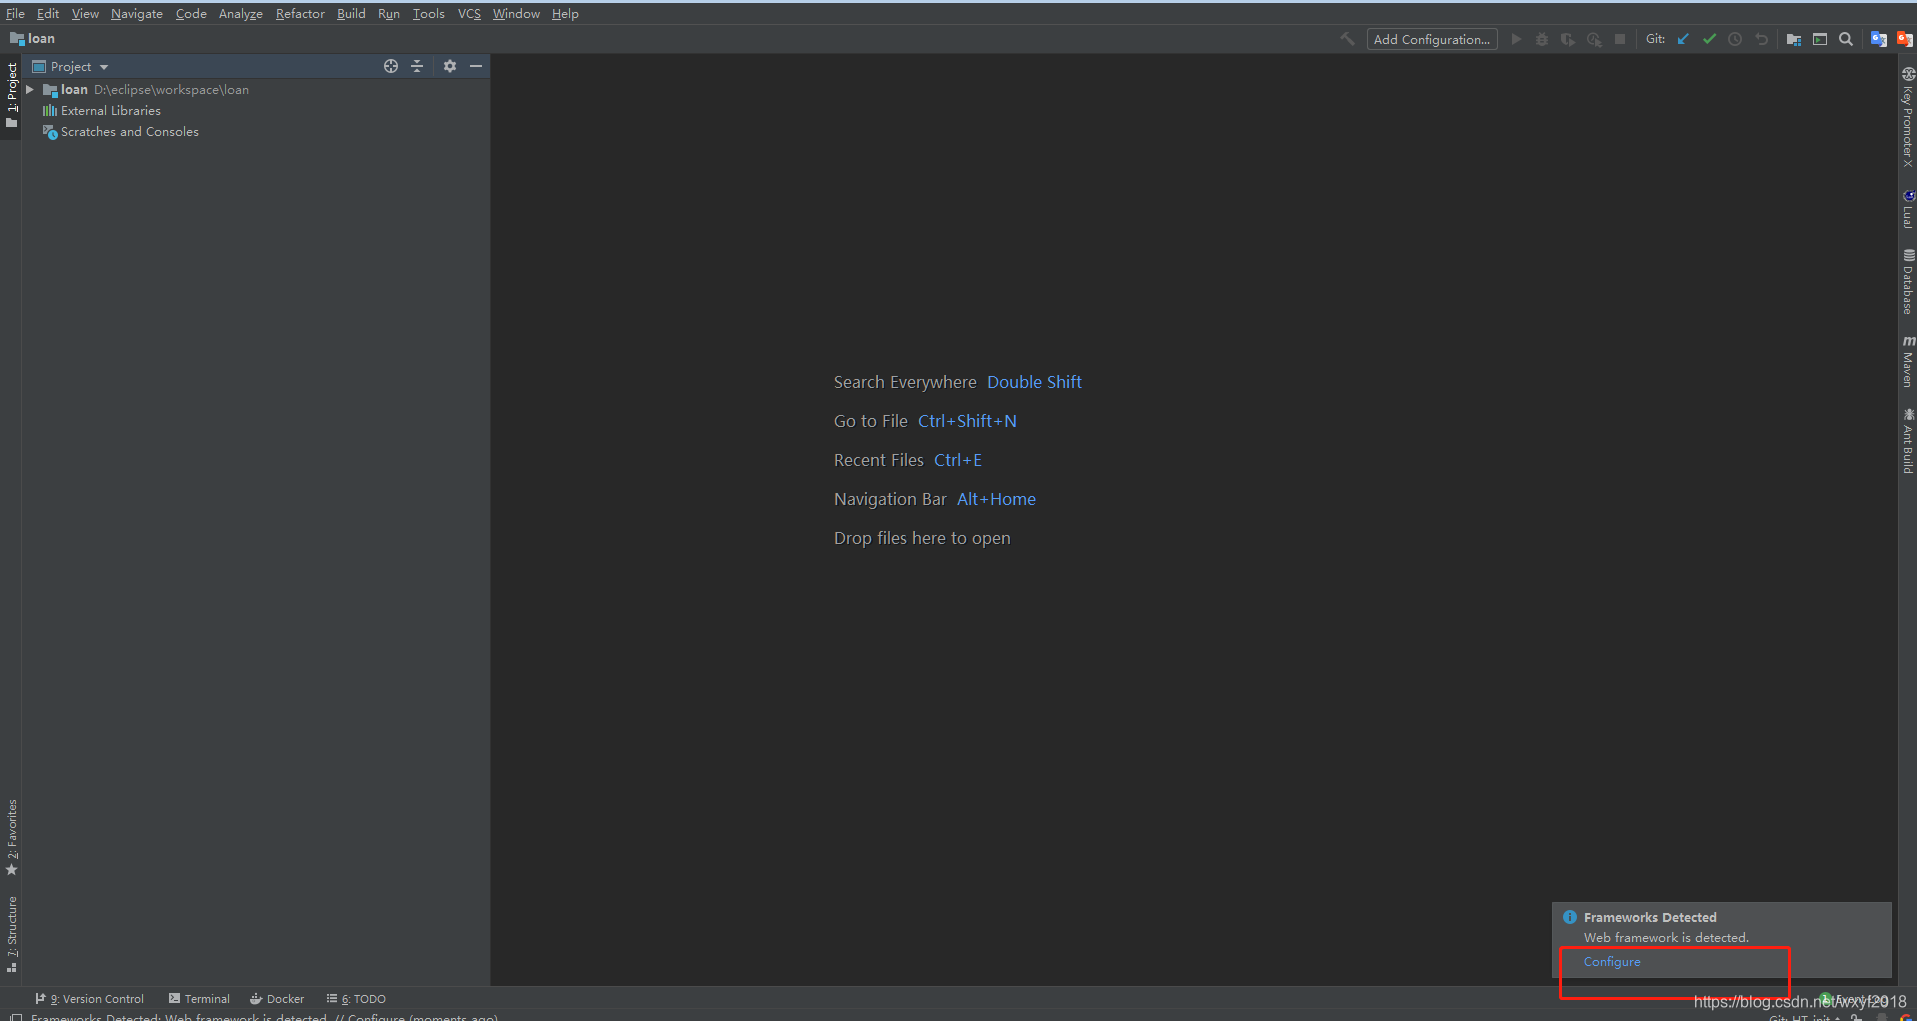
Task: Click the Profiler run icon
Action: pos(1594,39)
